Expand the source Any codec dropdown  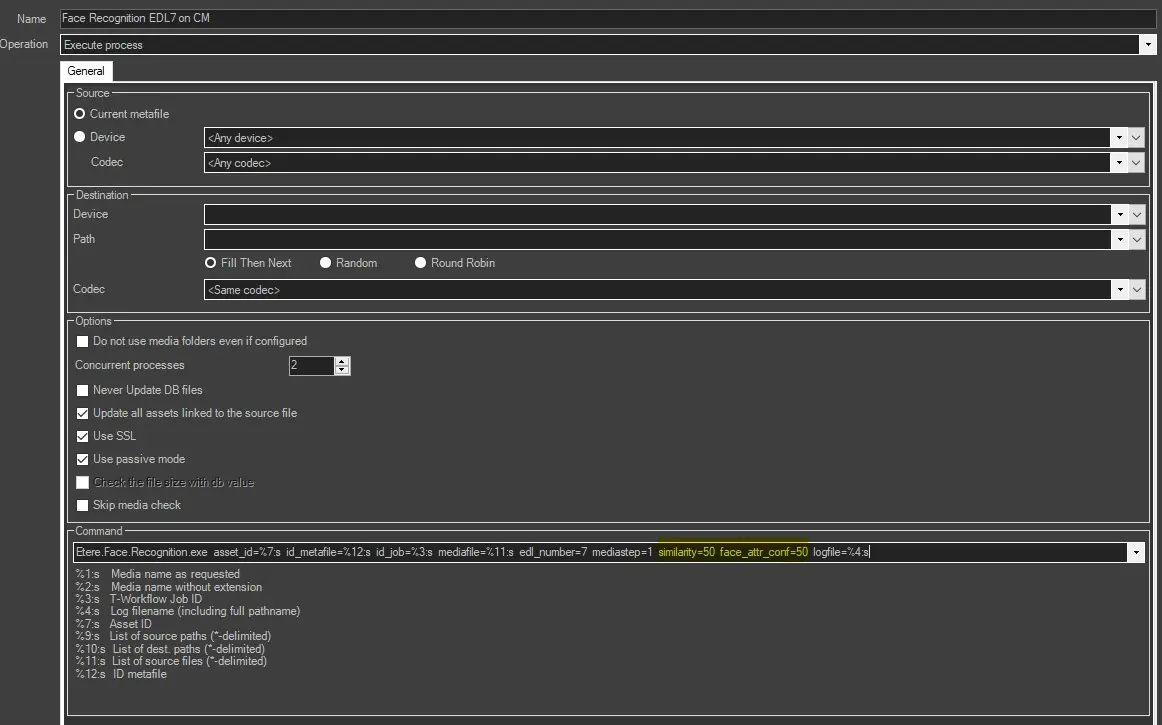point(1118,162)
